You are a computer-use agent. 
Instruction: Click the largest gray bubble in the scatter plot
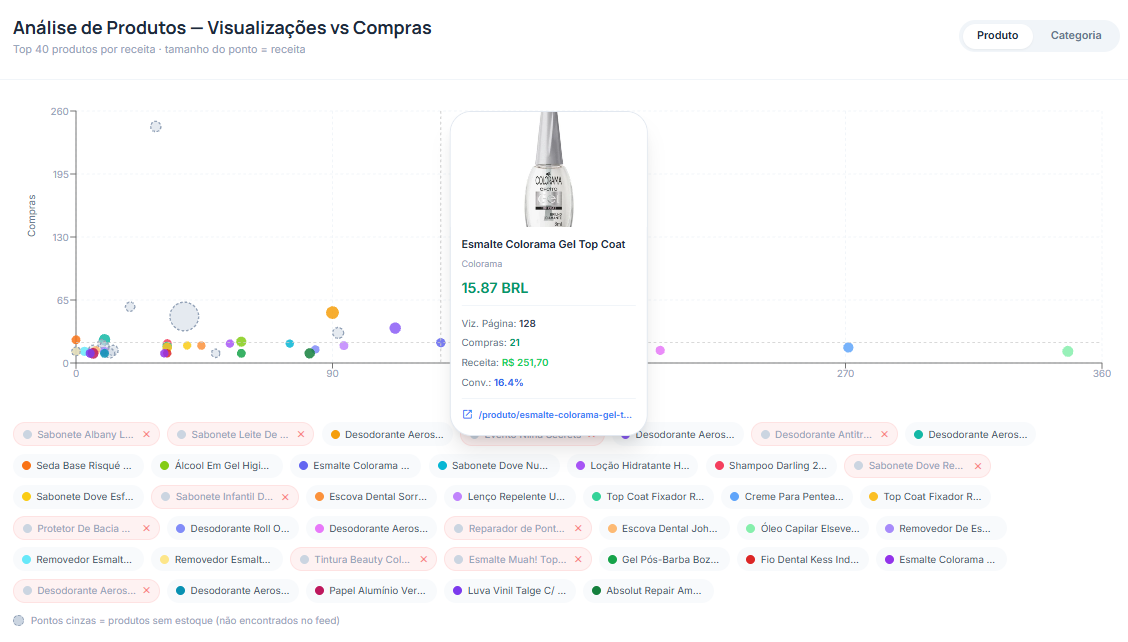[184, 317]
